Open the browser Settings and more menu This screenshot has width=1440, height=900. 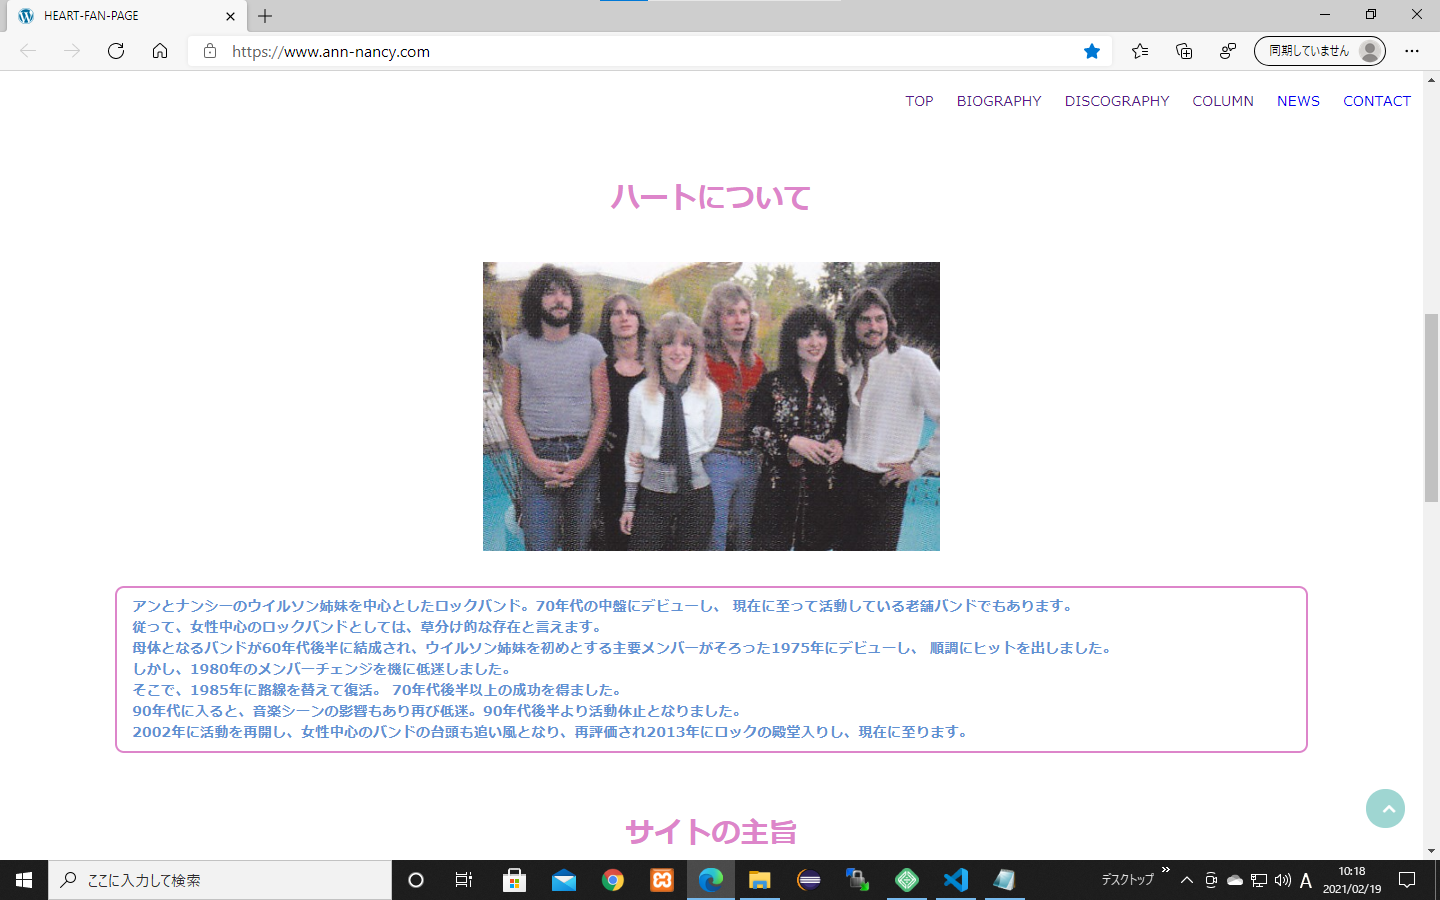1412,51
